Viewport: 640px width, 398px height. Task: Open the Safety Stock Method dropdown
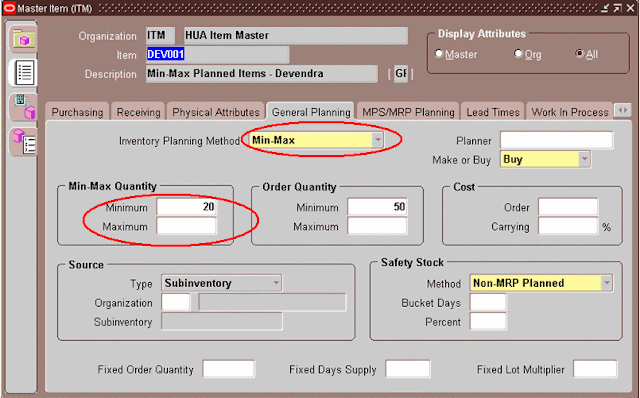607,283
